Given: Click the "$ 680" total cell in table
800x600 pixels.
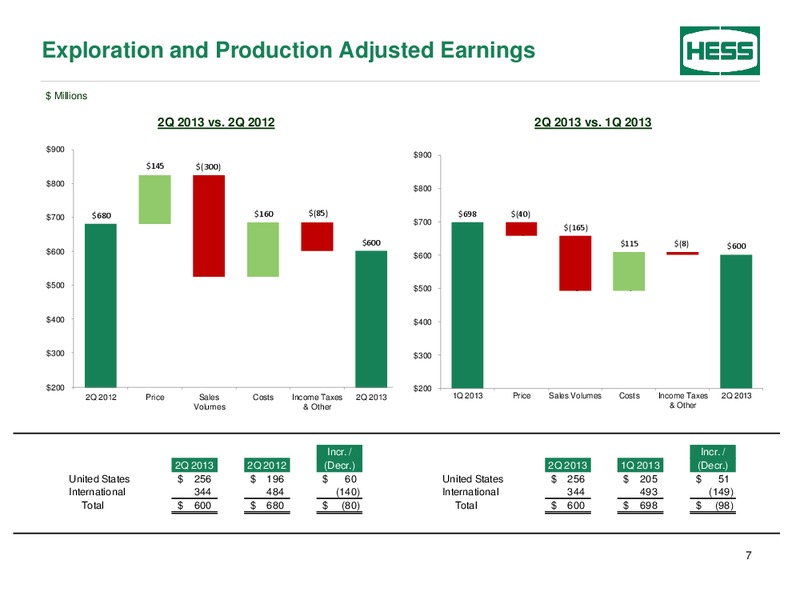Looking at the screenshot, I should [267, 506].
